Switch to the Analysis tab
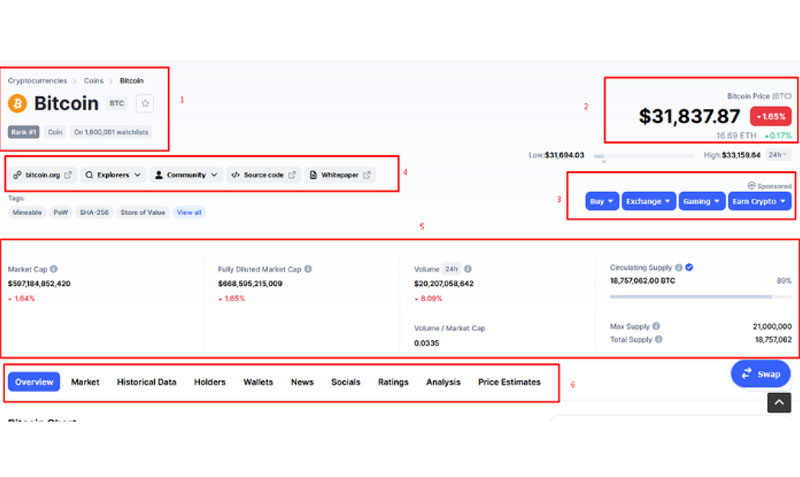Screen dimensions: 800x477 [x=443, y=382]
